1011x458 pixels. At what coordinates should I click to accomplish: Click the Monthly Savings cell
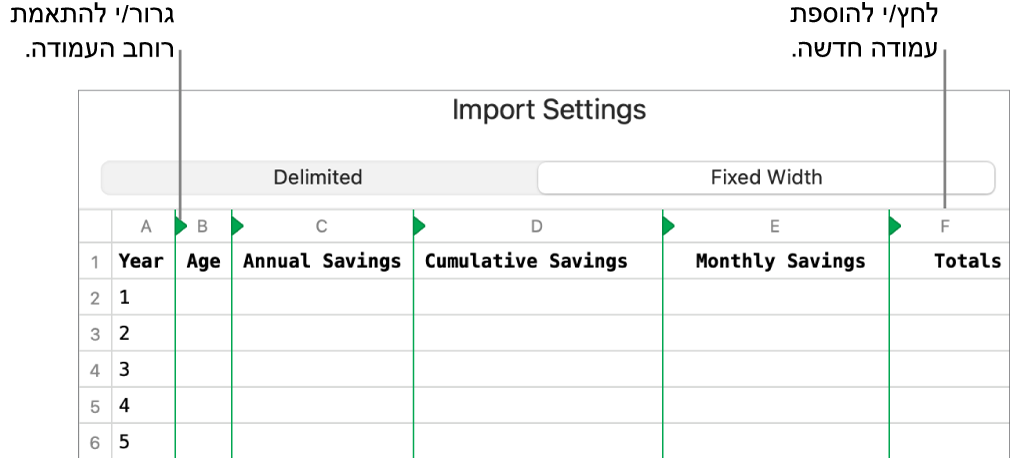pos(780,262)
